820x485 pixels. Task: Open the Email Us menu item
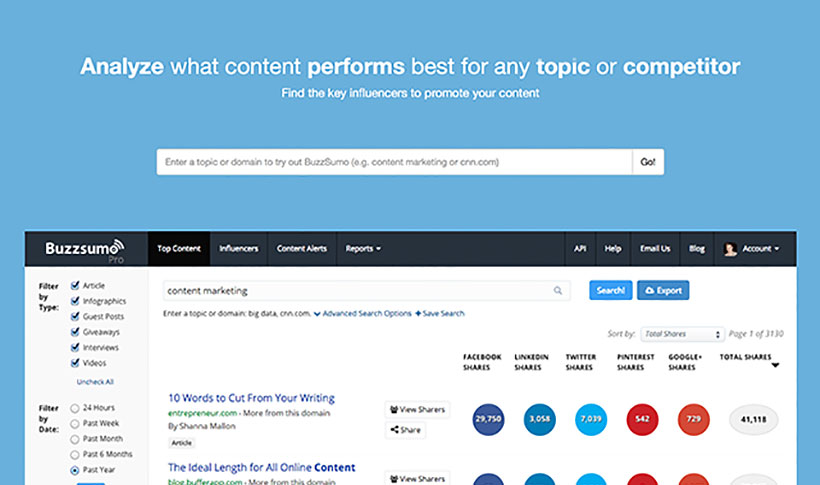point(655,249)
